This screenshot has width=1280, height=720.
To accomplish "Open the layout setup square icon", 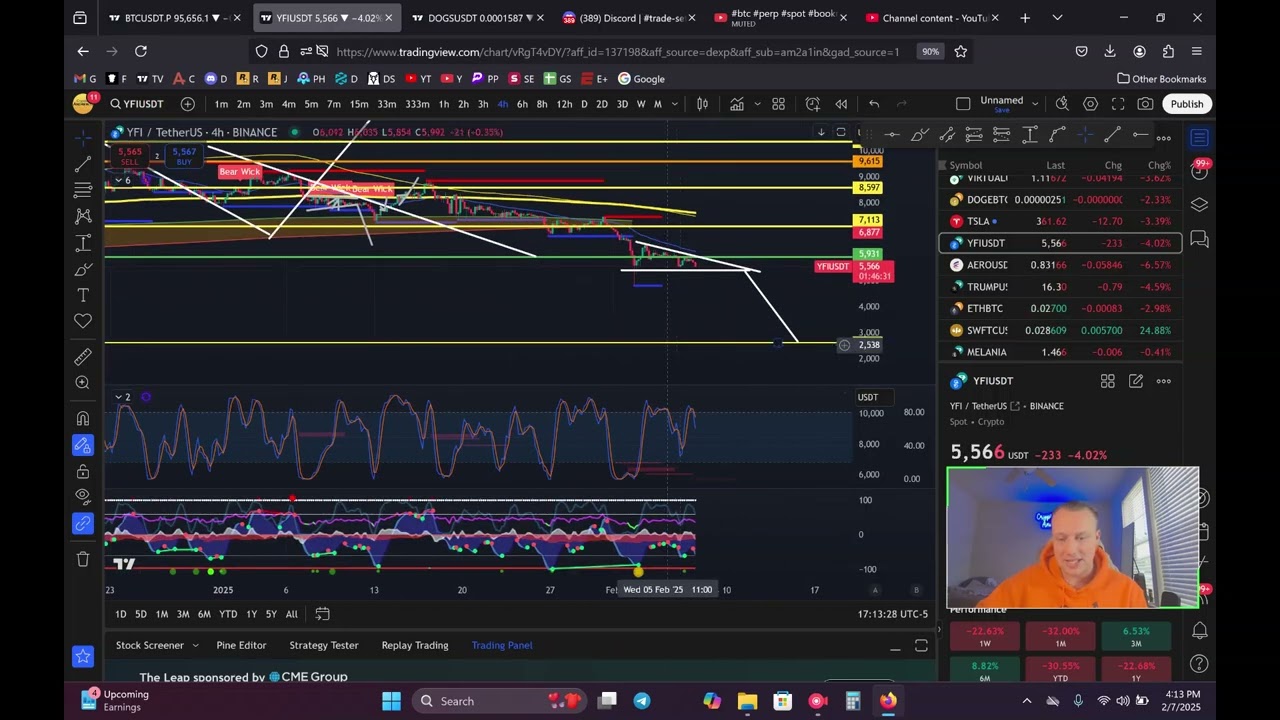I will coord(963,104).
